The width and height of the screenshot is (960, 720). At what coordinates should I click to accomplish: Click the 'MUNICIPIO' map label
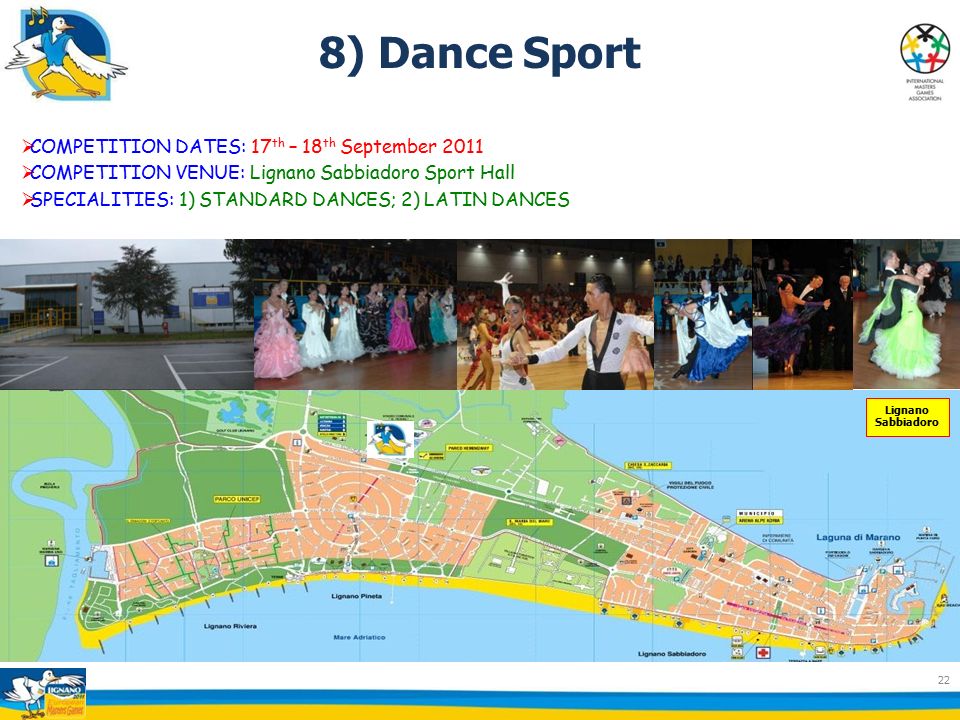pyautogui.click(x=759, y=513)
